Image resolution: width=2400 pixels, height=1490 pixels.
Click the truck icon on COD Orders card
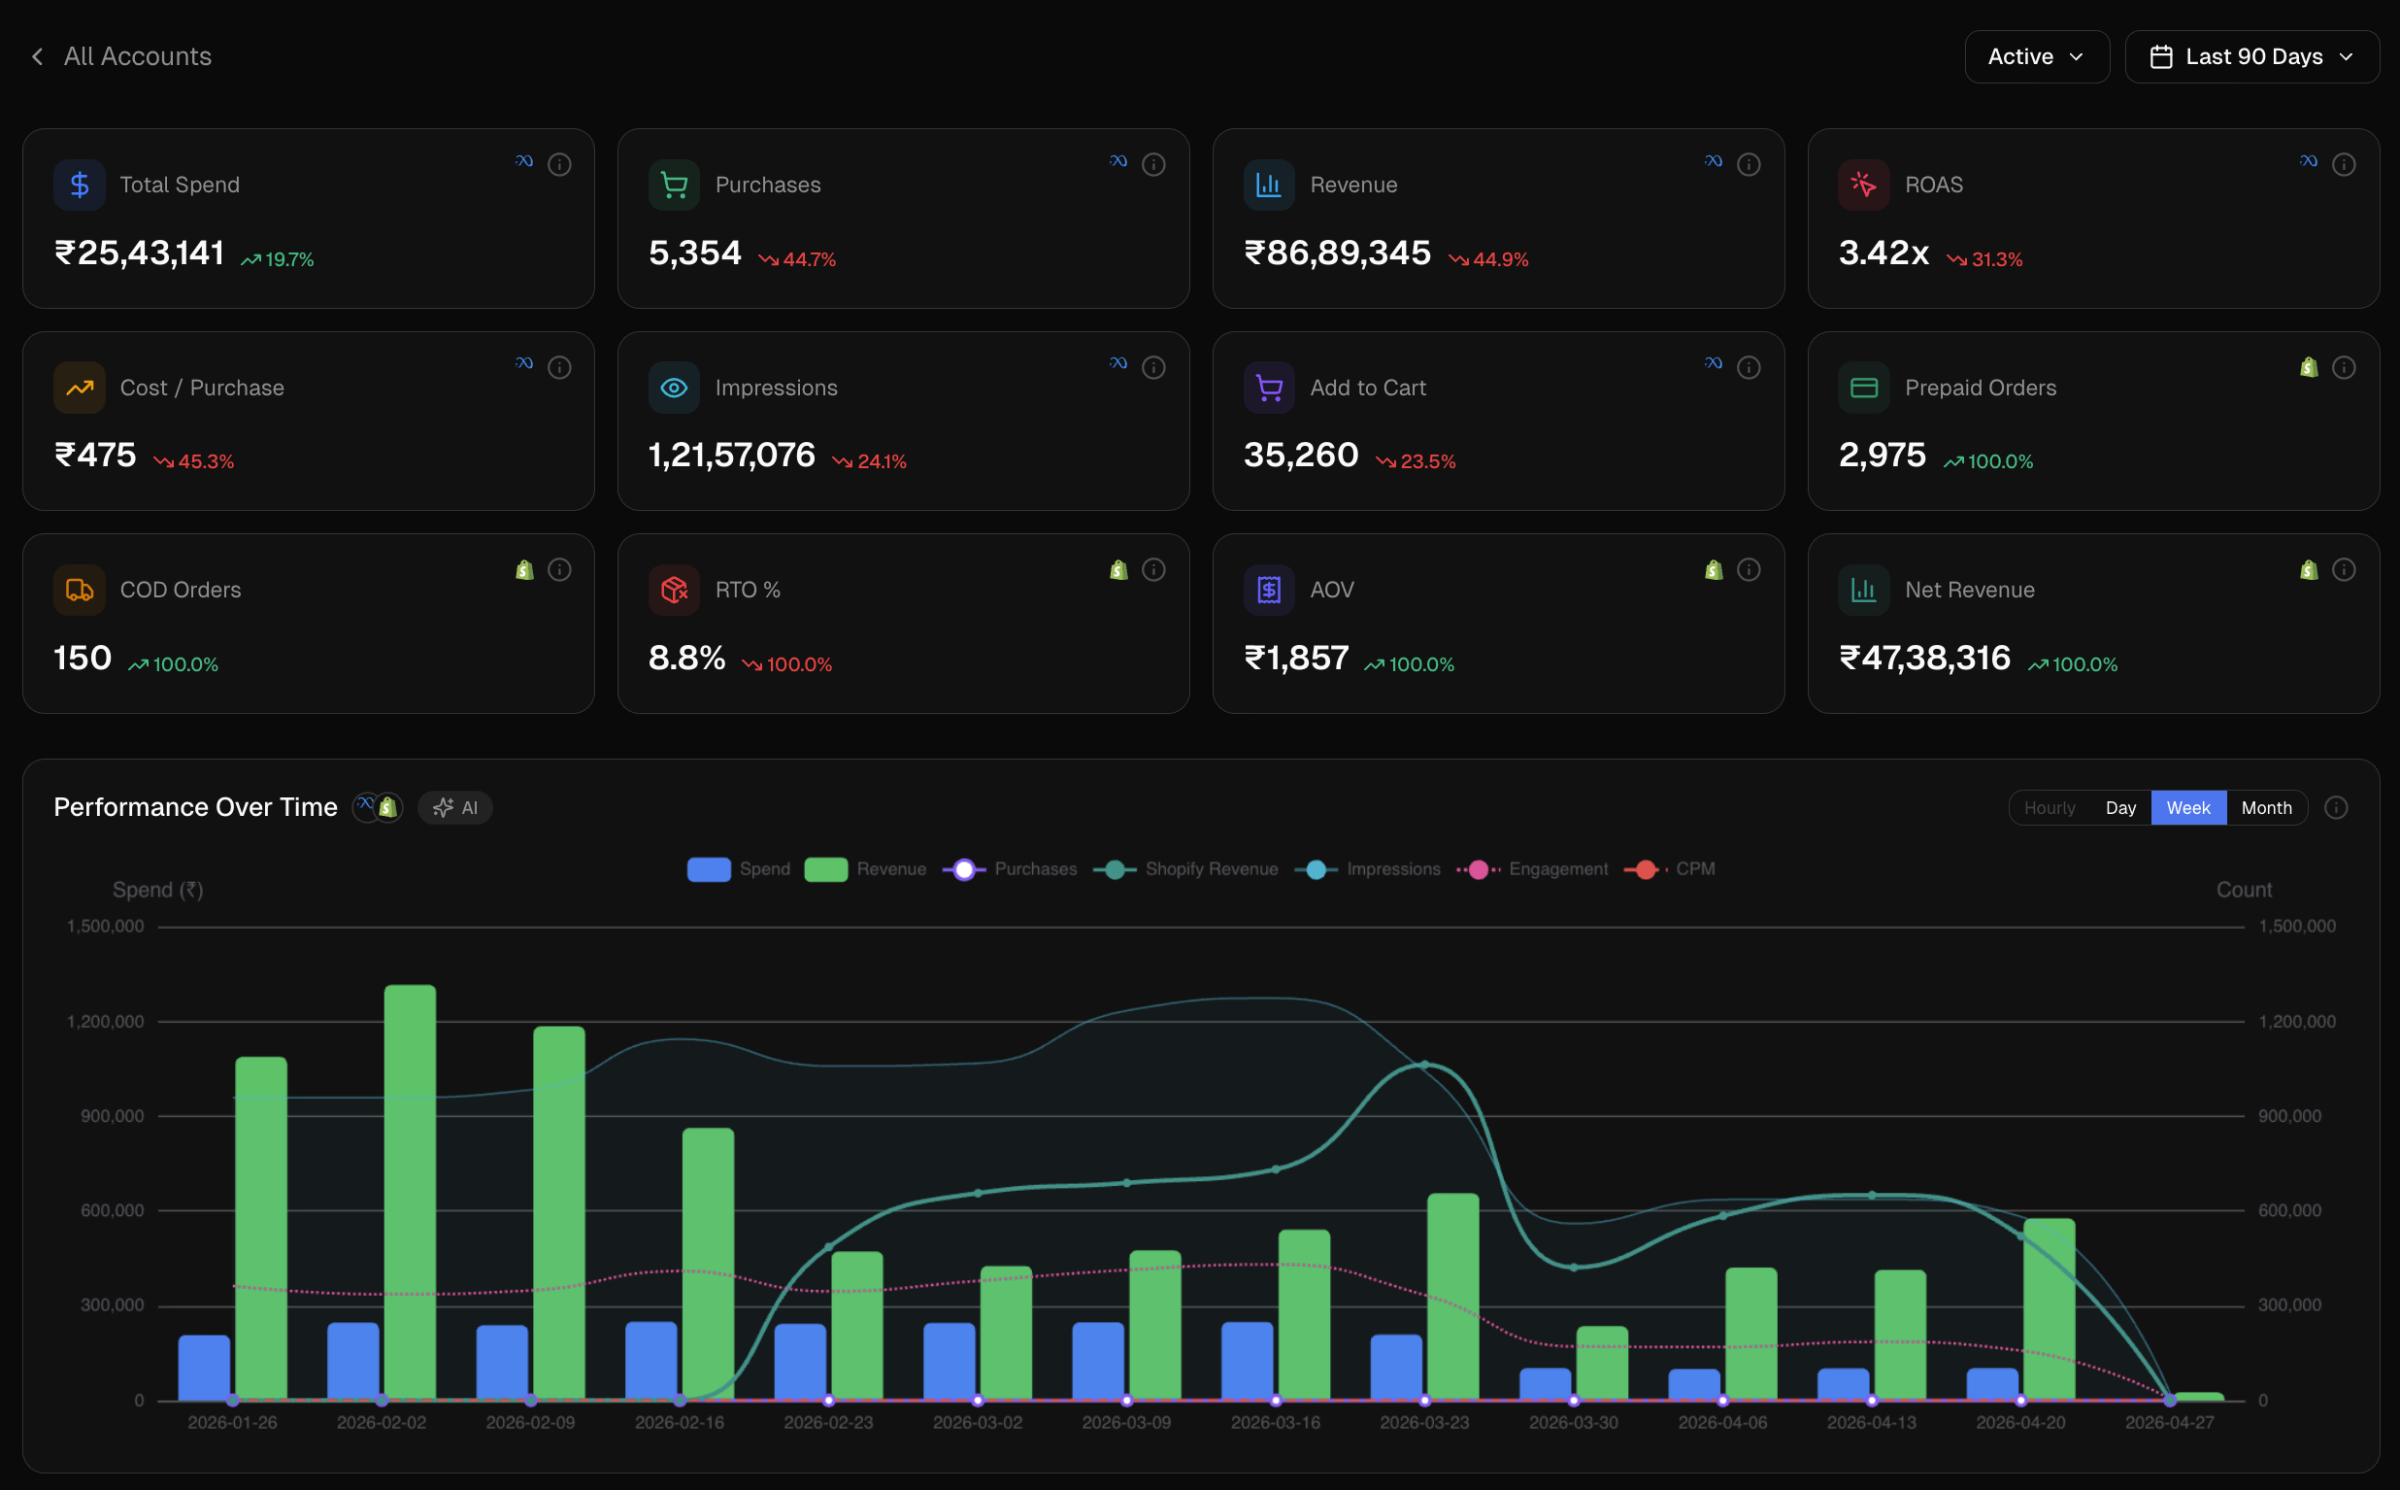pyautogui.click(x=79, y=590)
